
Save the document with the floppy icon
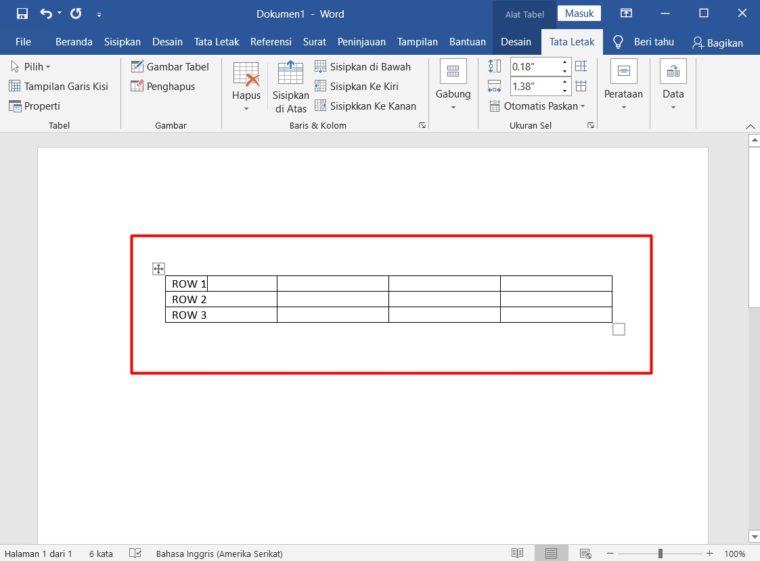(22, 14)
